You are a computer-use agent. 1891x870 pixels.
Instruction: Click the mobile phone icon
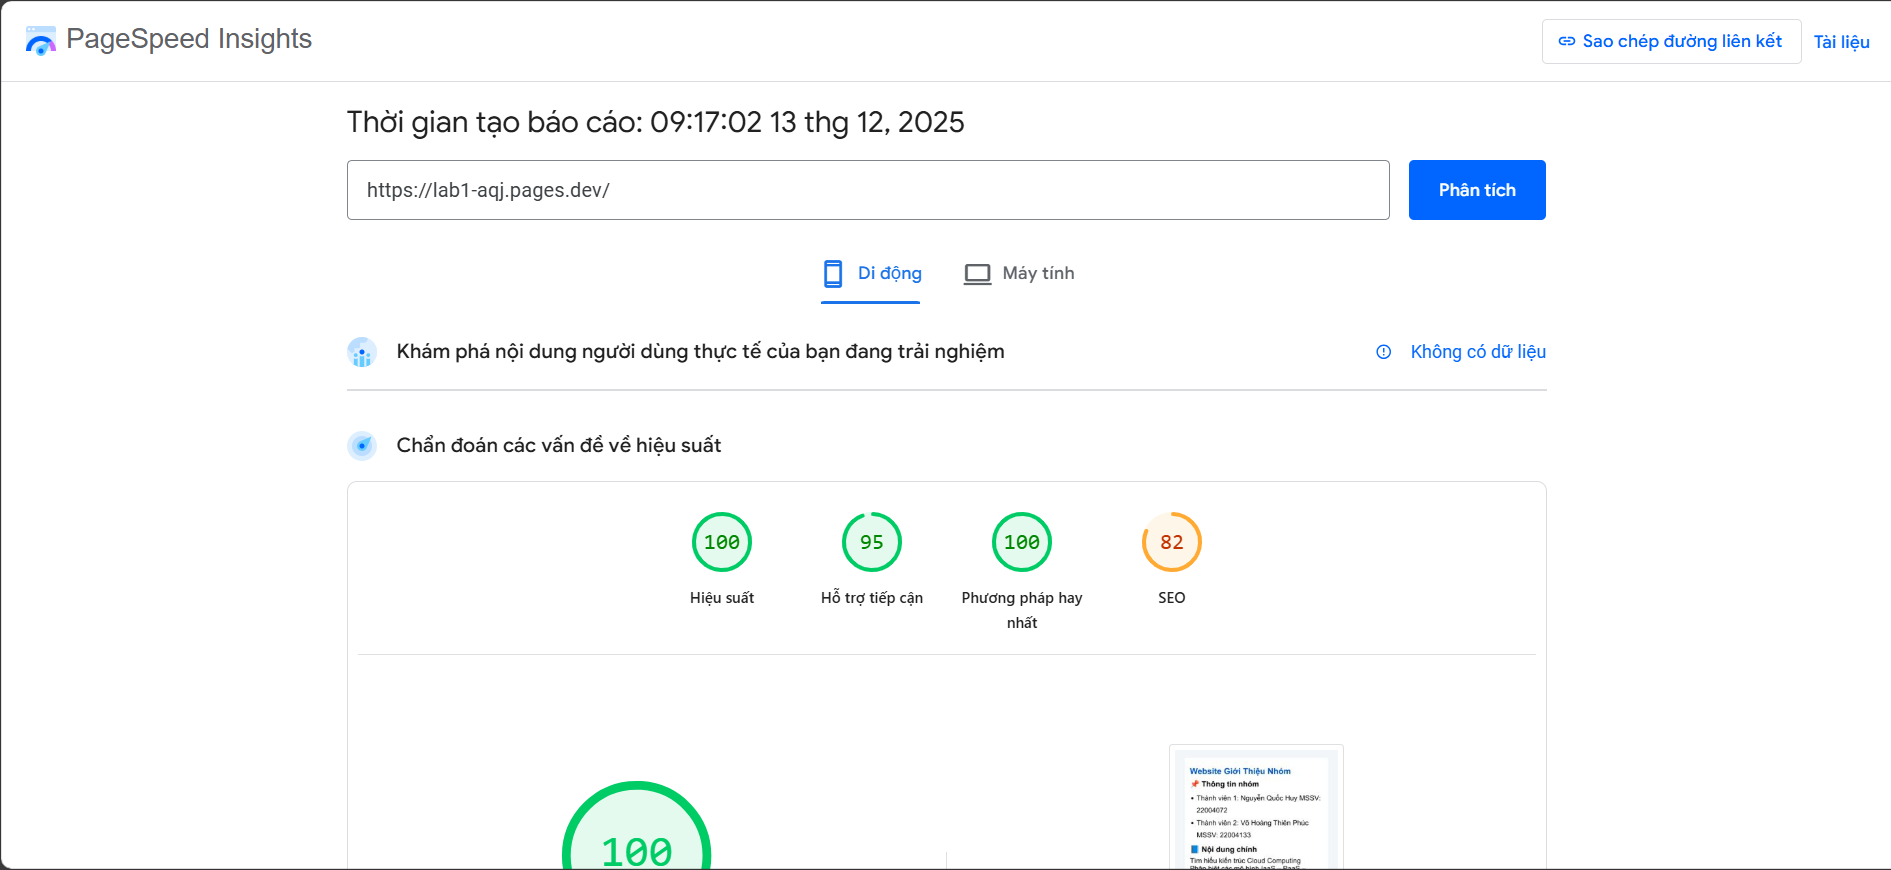[x=832, y=274]
